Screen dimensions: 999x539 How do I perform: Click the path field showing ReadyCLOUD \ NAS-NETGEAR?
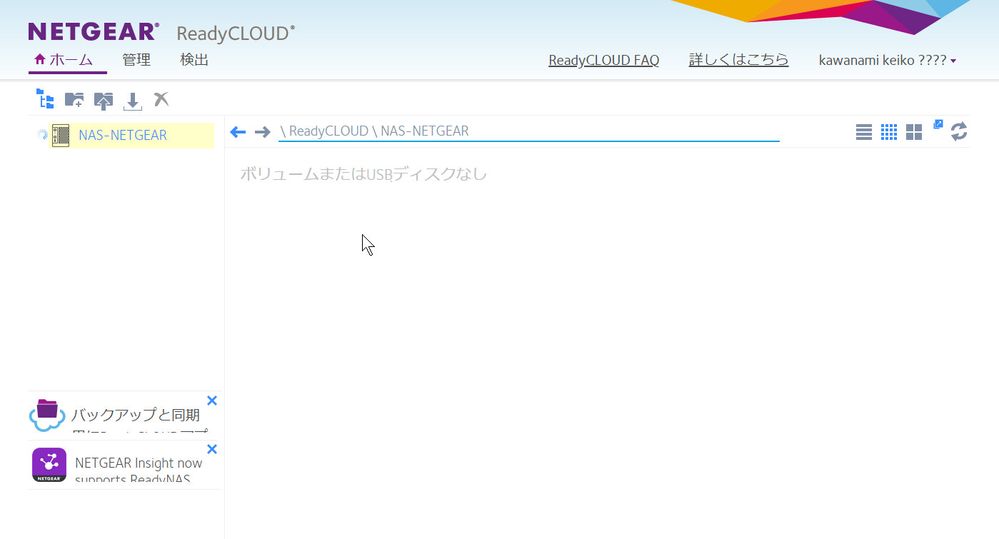coord(529,131)
